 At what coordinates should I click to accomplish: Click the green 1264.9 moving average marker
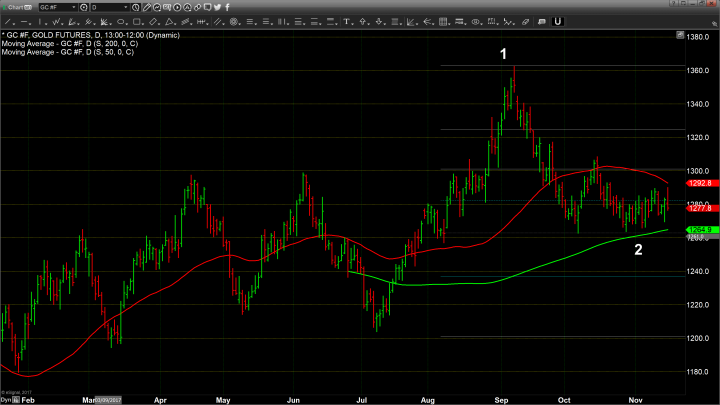tap(697, 230)
